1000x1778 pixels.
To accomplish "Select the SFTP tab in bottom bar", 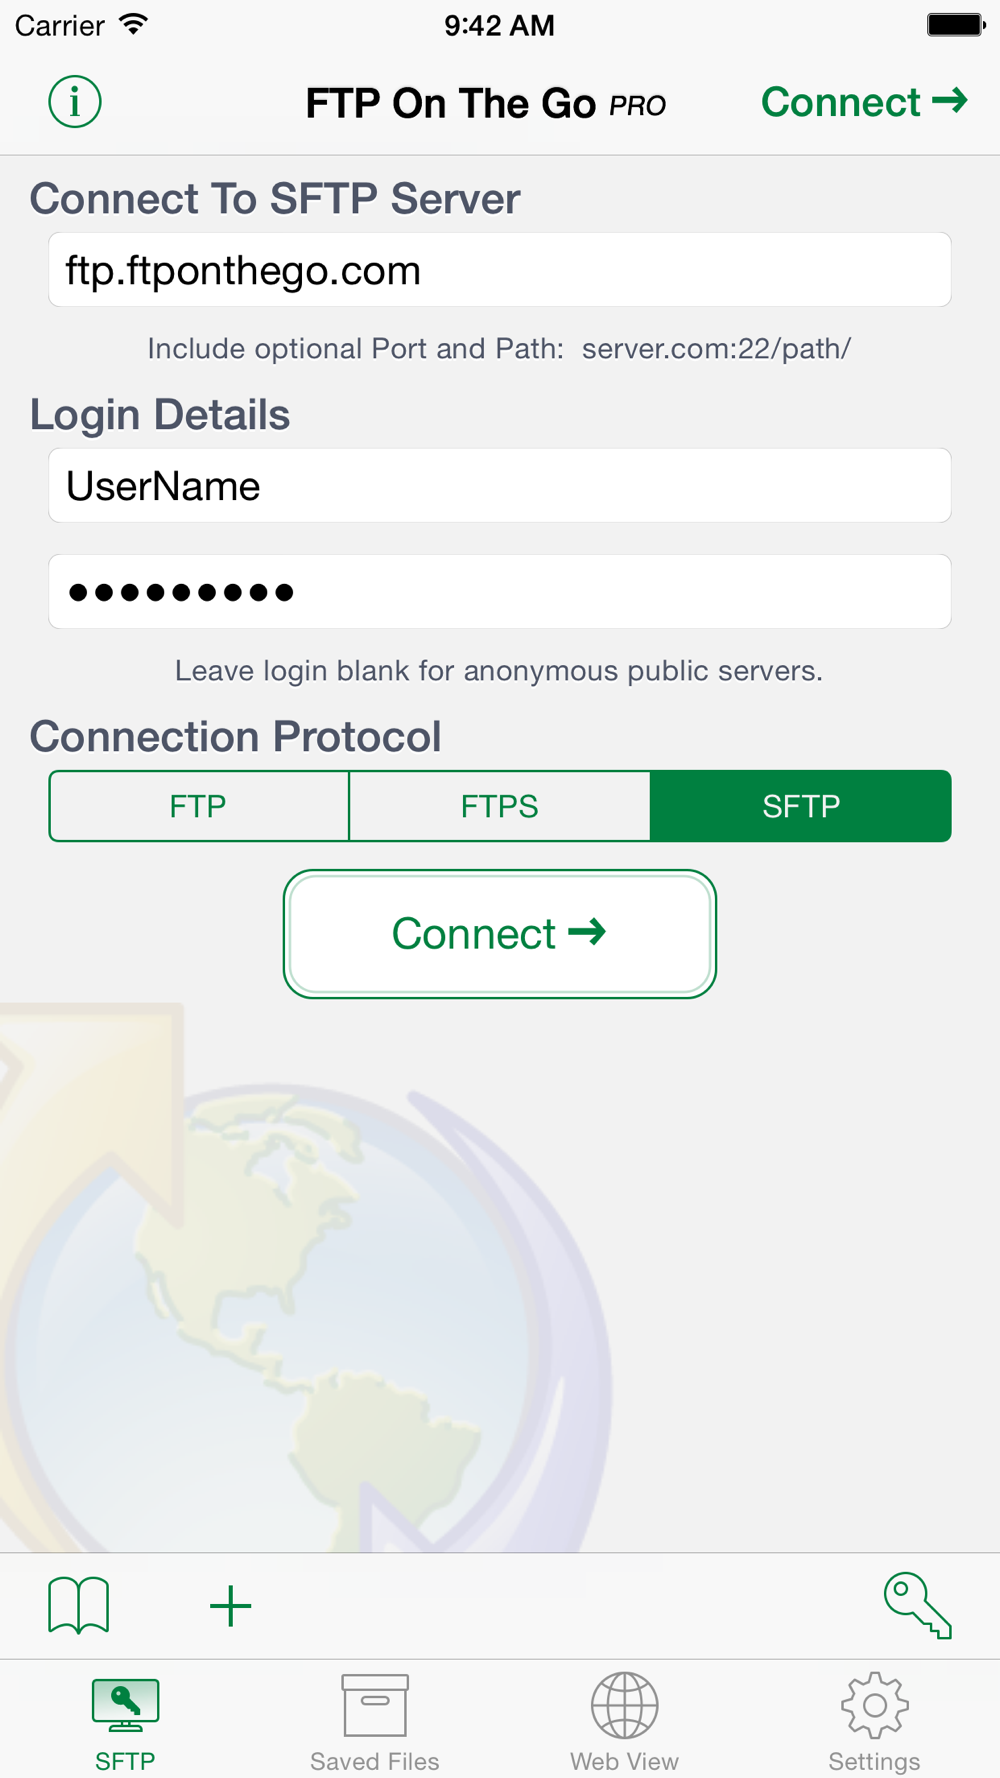I will [x=125, y=1722].
